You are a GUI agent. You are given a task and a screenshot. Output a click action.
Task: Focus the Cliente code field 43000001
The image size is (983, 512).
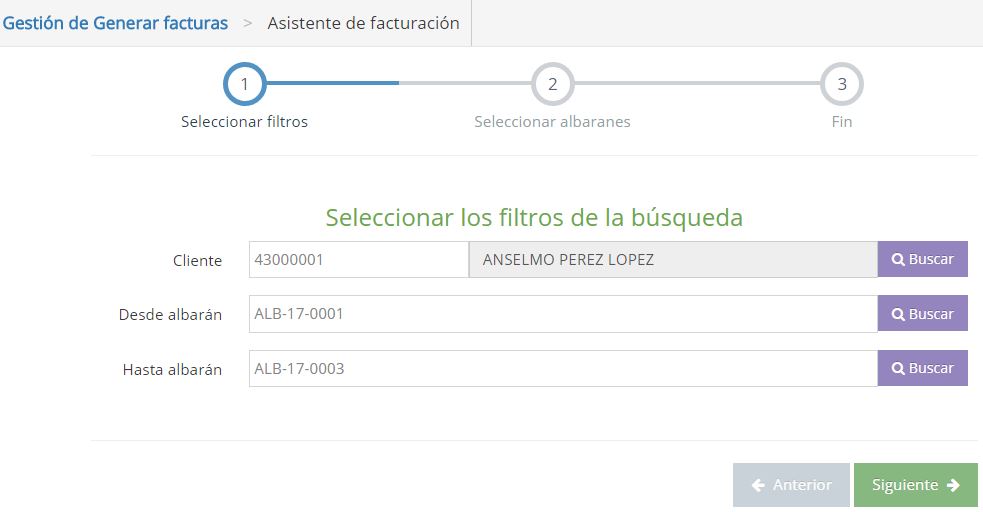tap(359, 259)
